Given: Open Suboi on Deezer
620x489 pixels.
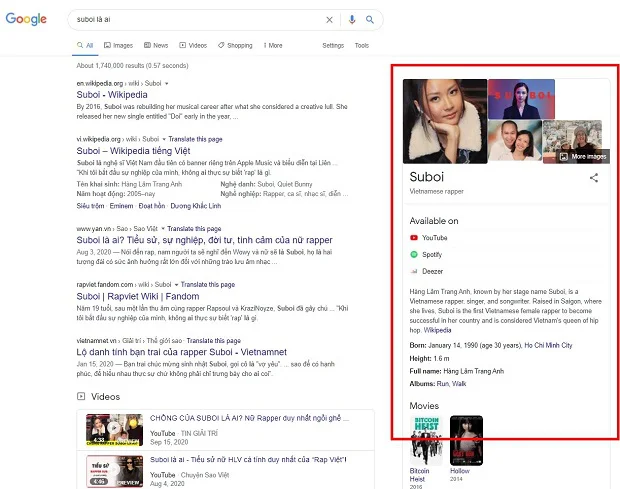Looking at the screenshot, I should point(433,270).
